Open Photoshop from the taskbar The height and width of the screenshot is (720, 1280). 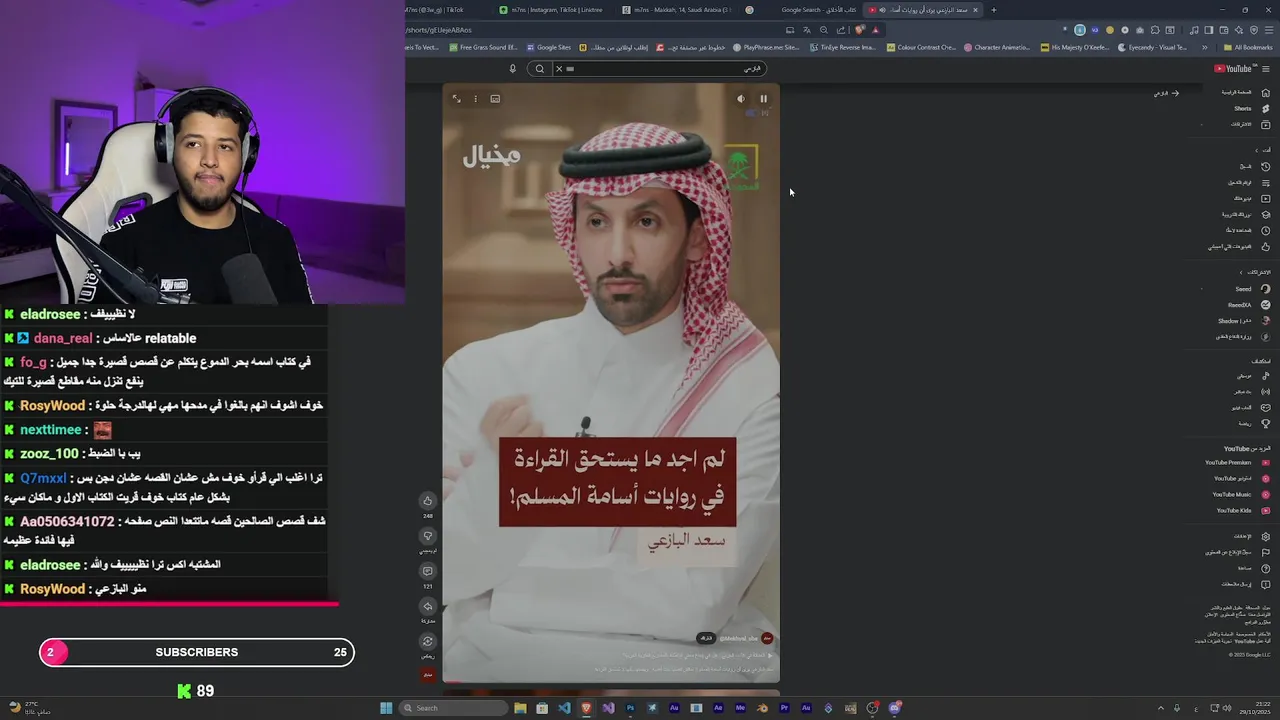pyautogui.click(x=630, y=708)
